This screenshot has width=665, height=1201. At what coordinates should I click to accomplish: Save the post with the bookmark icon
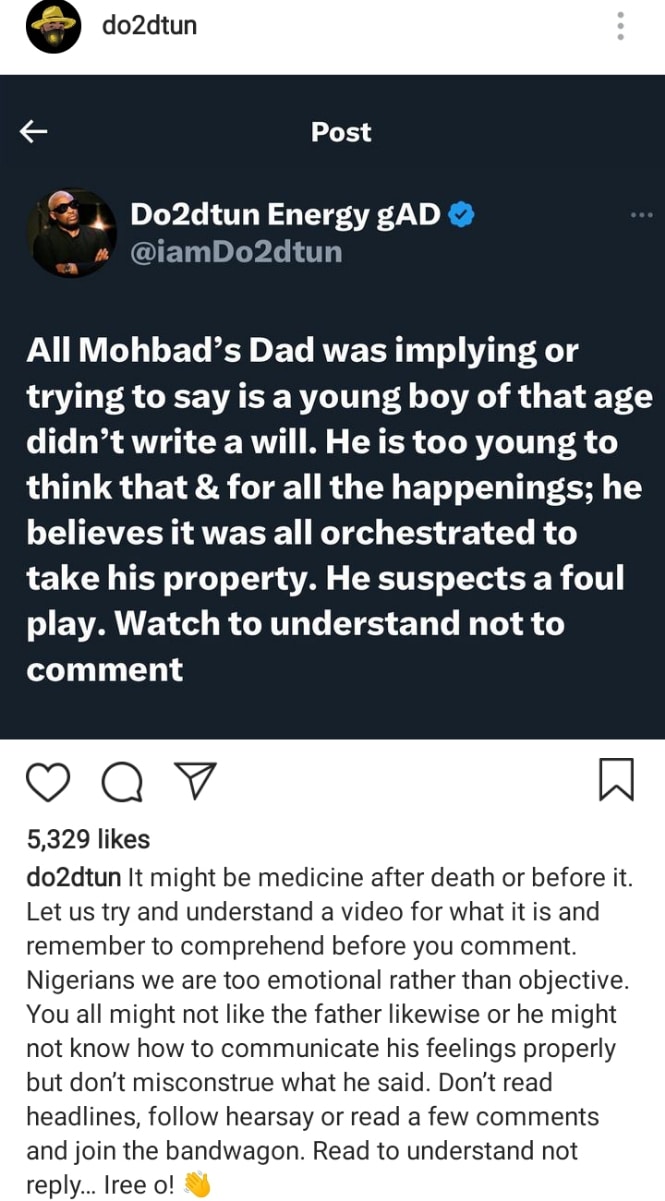(x=616, y=781)
